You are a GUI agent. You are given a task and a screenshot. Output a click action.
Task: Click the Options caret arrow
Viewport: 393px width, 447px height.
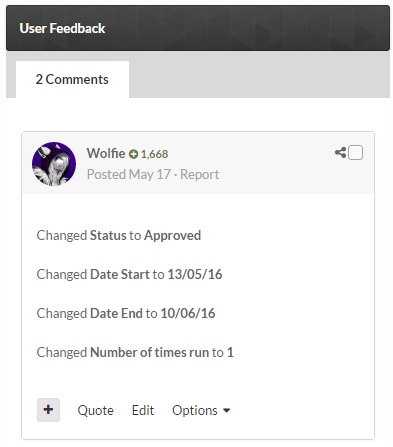click(x=226, y=411)
